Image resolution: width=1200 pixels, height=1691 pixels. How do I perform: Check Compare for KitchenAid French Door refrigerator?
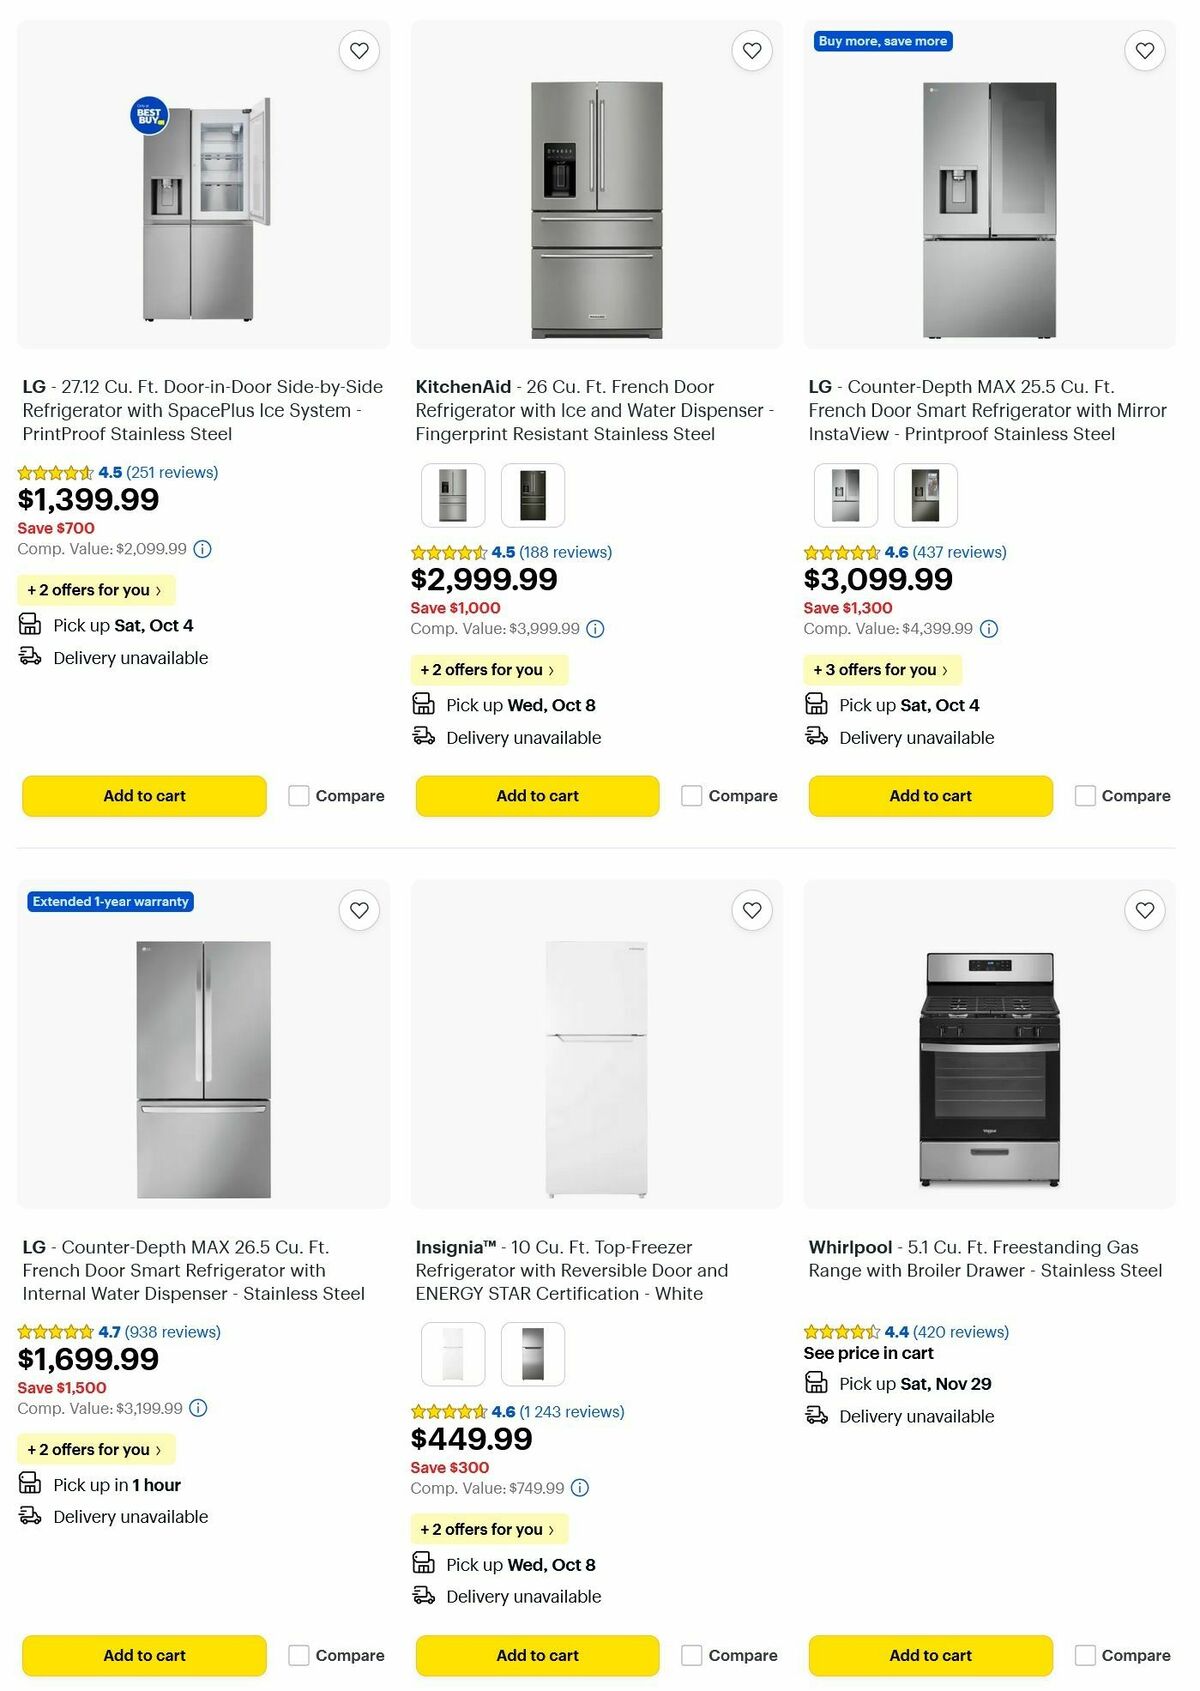[692, 795]
